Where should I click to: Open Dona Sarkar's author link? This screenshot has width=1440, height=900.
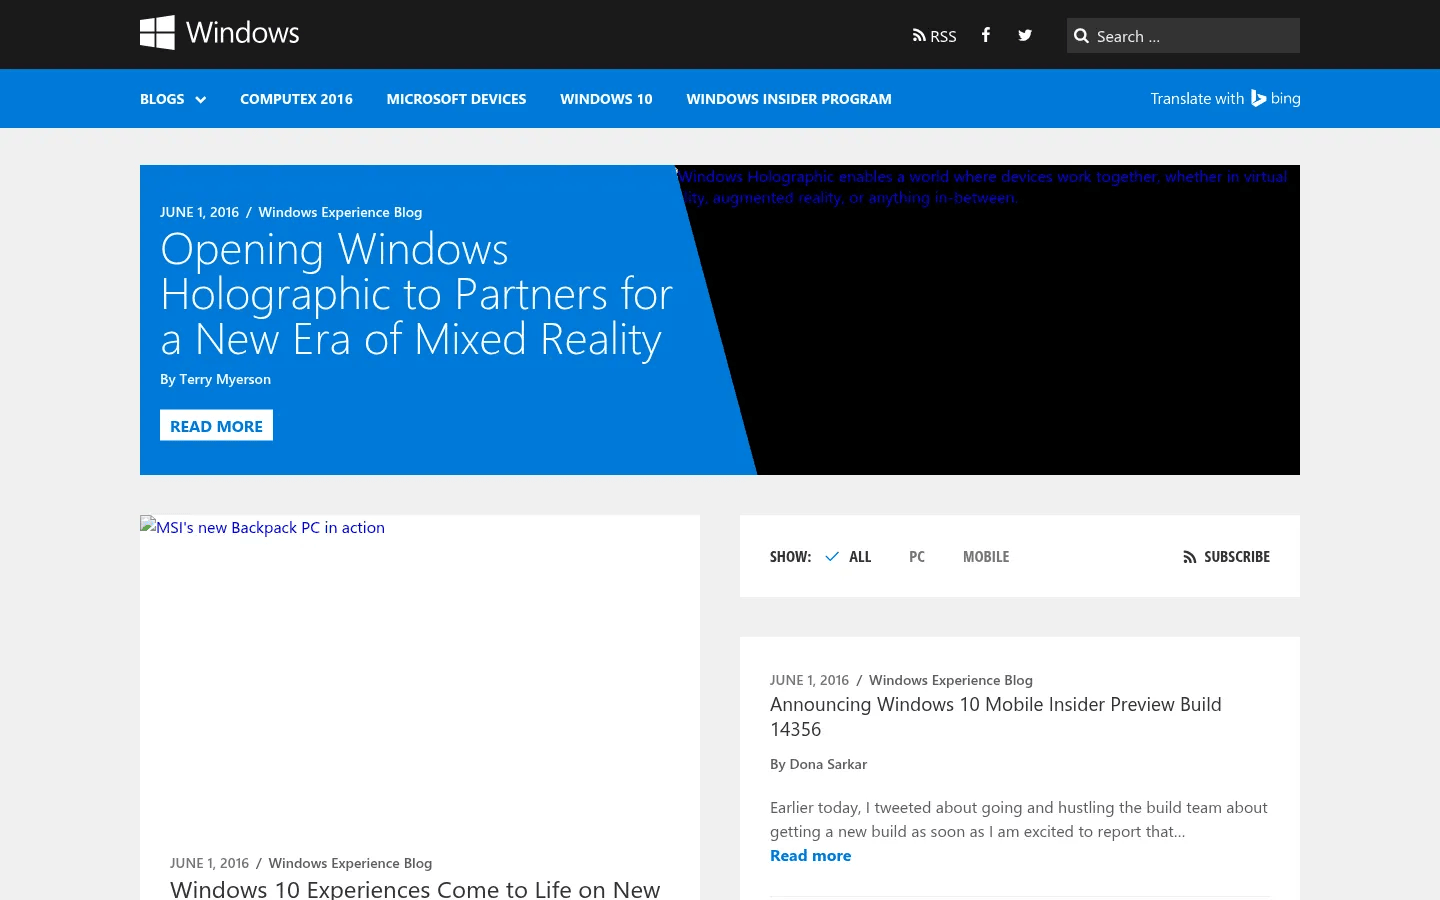click(828, 764)
